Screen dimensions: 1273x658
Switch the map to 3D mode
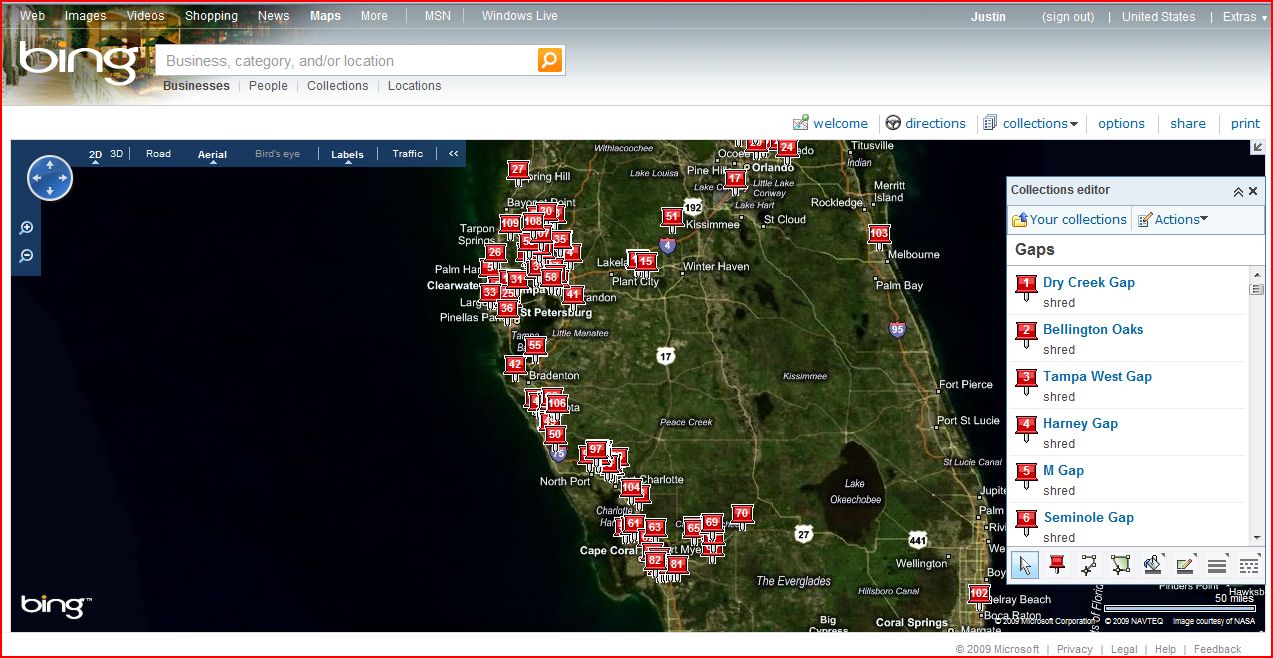tap(116, 154)
